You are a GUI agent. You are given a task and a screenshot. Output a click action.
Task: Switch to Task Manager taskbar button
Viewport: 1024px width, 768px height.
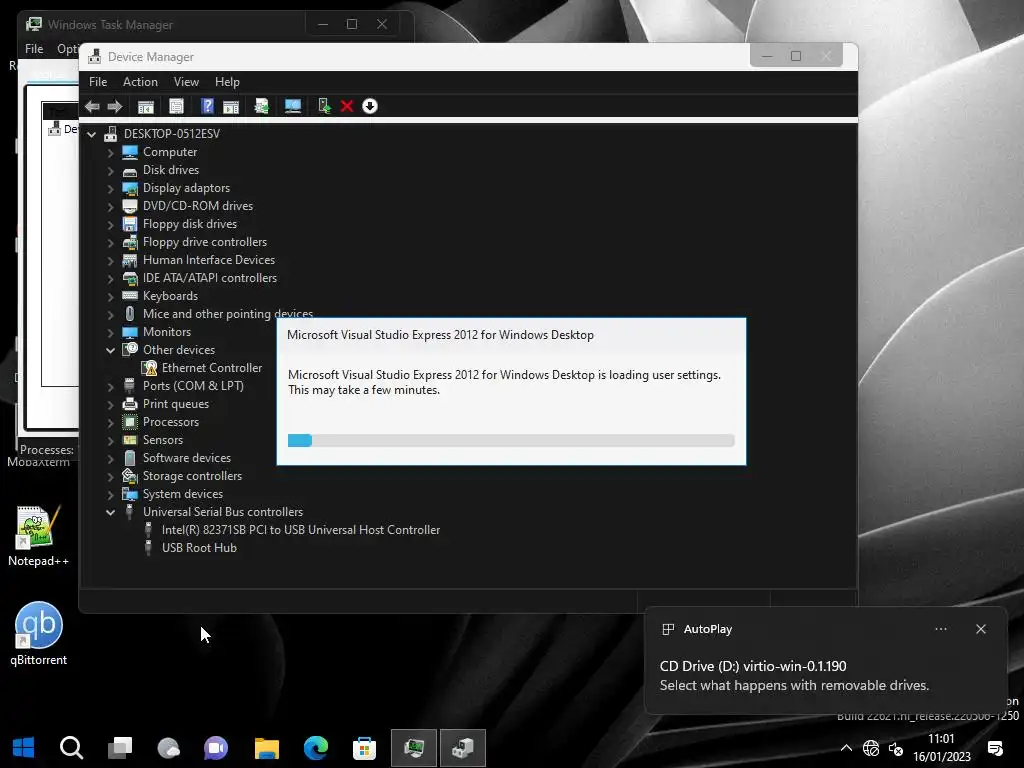[x=413, y=748]
